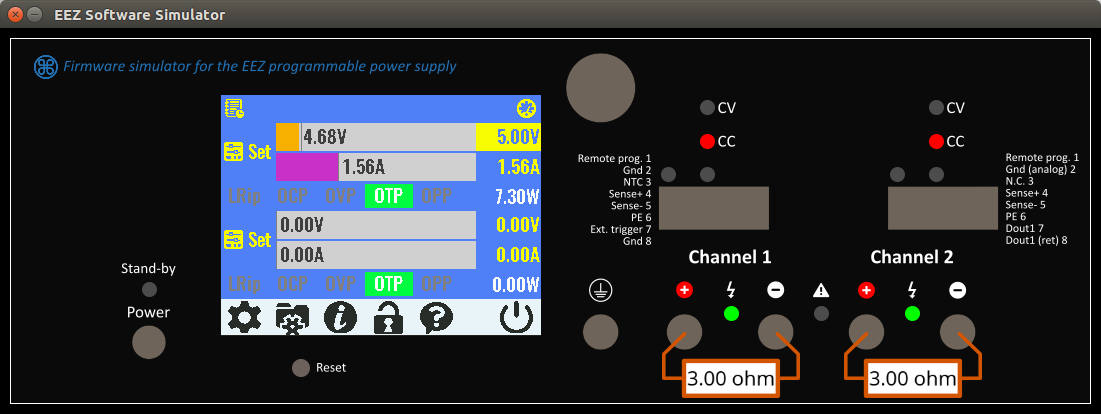Click the earth ground symbol
Image resolution: width=1101 pixels, height=414 pixels.
(x=601, y=290)
